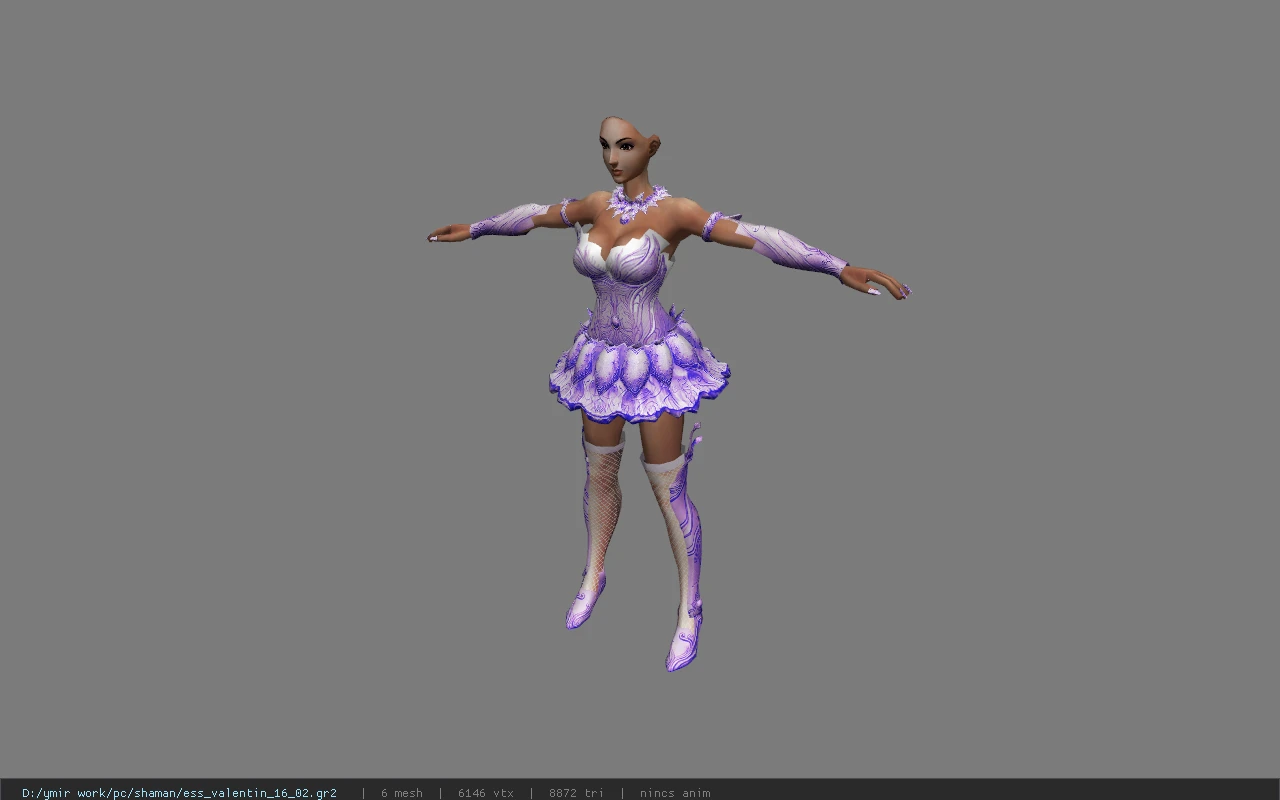Click the '6146 vtx' vertex count
1280x800 pixels.
[486, 793]
